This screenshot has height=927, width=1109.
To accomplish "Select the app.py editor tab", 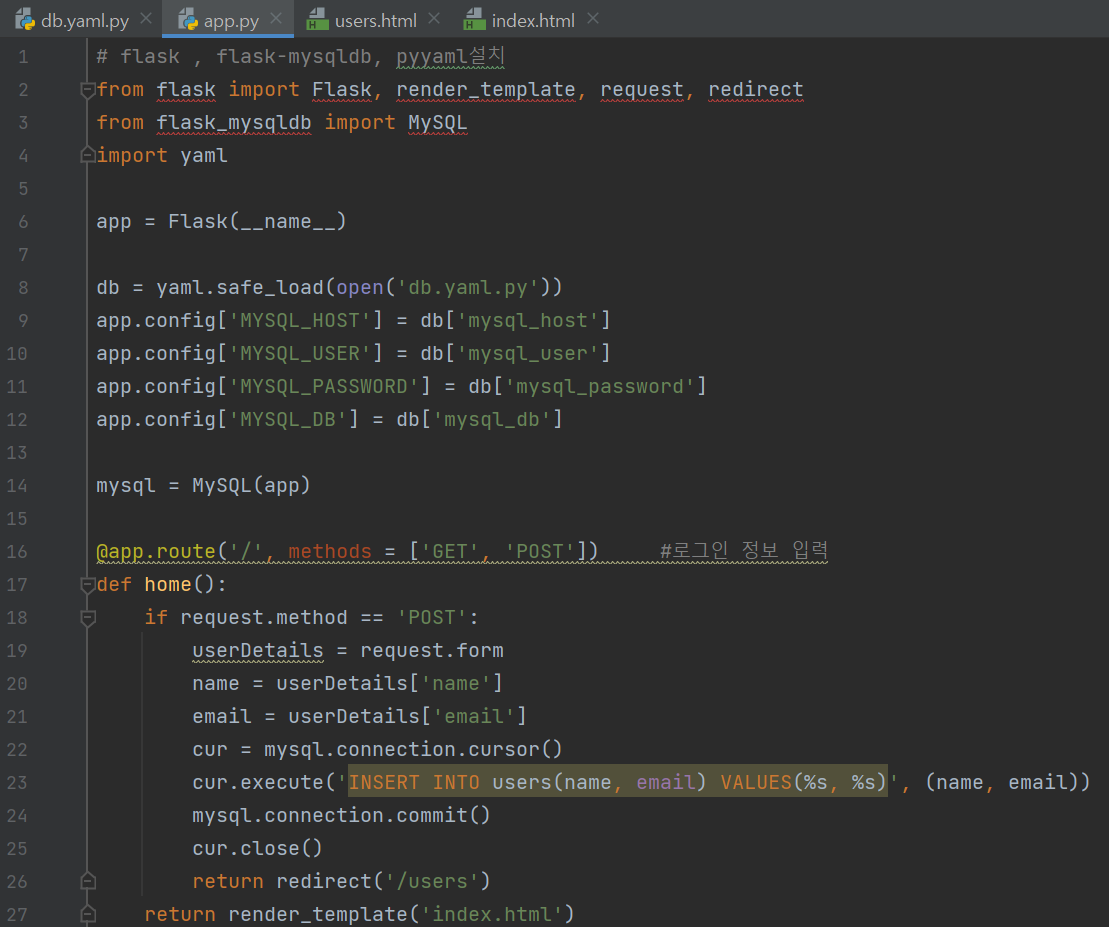I will 228,21.
